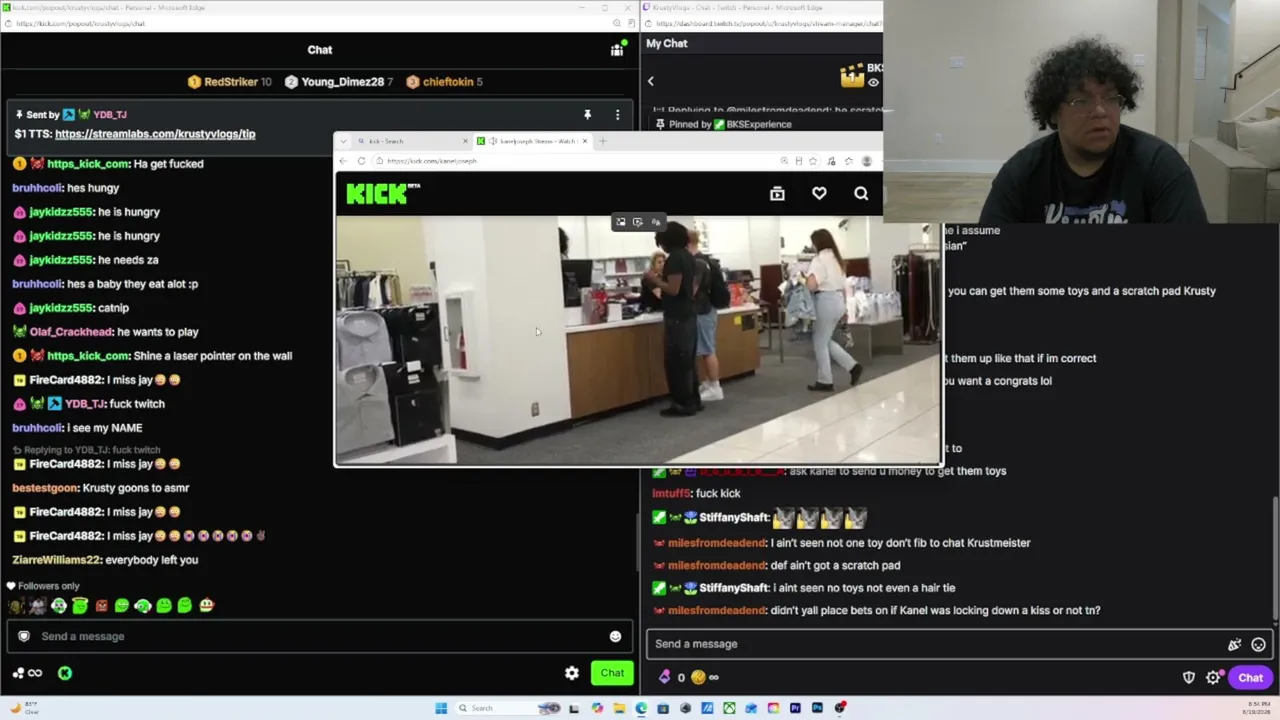This screenshot has height=720, width=1280.
Task: Click the green Kick K points icon
Action: [65, 673]
